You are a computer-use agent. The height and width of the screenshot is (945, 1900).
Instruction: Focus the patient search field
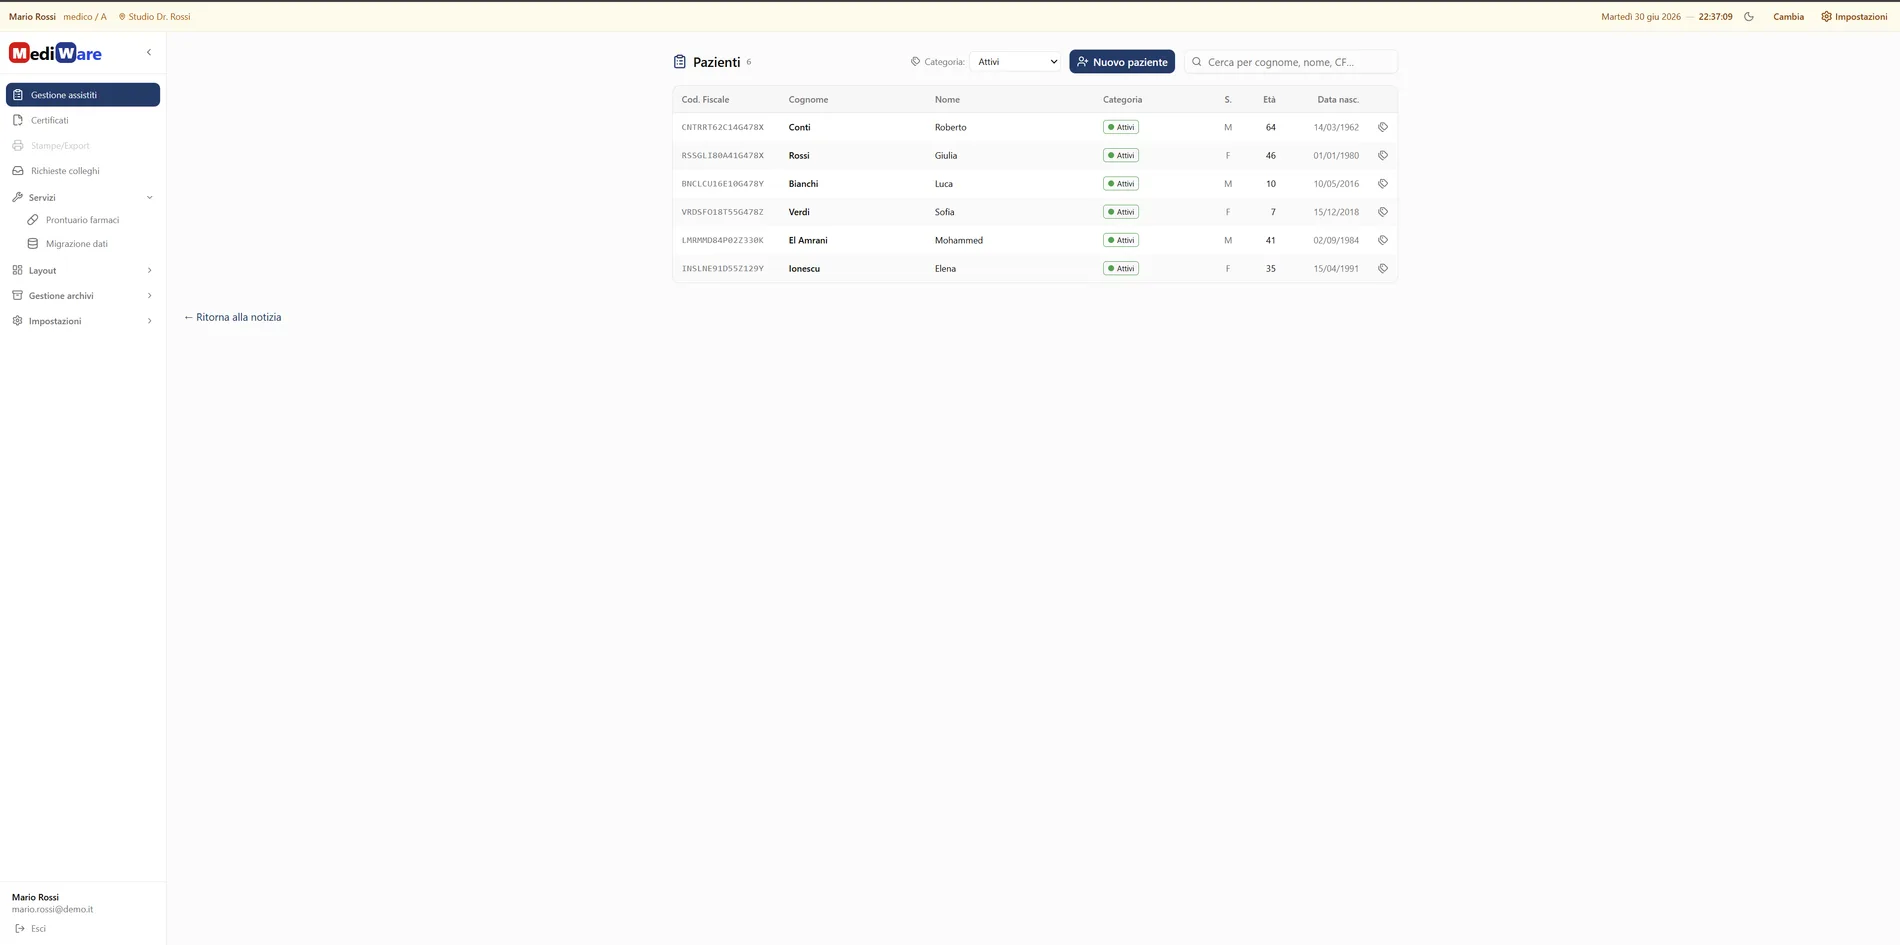pyautogui.click(x=1291, y=62)
